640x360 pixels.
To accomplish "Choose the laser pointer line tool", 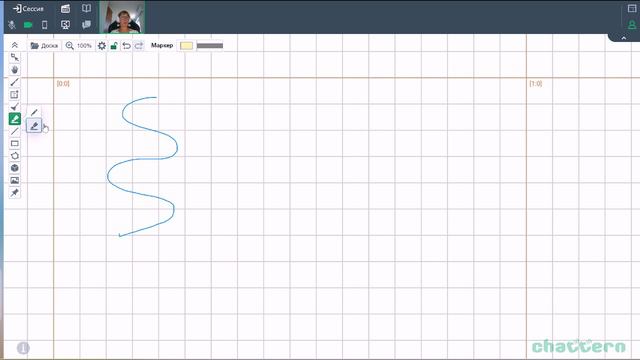I will click(x=15, y=82).
